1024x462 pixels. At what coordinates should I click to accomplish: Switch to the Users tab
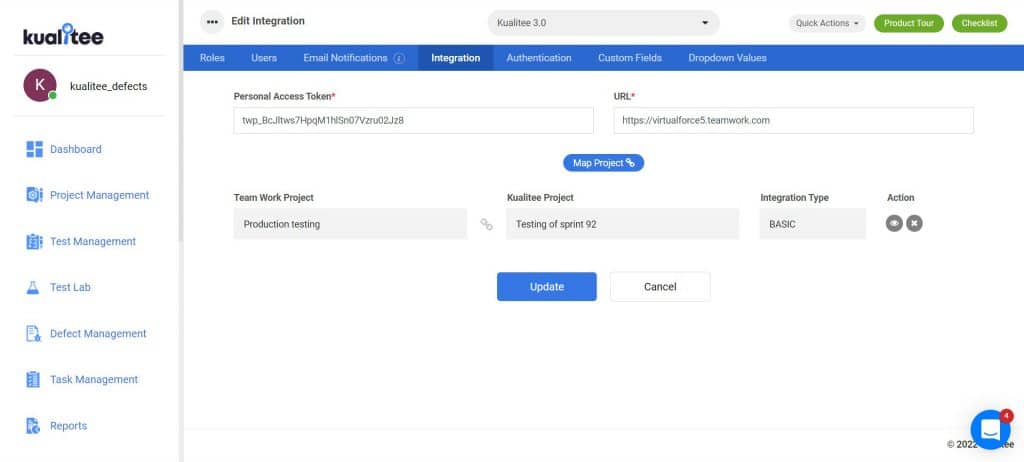coord(264,58)
